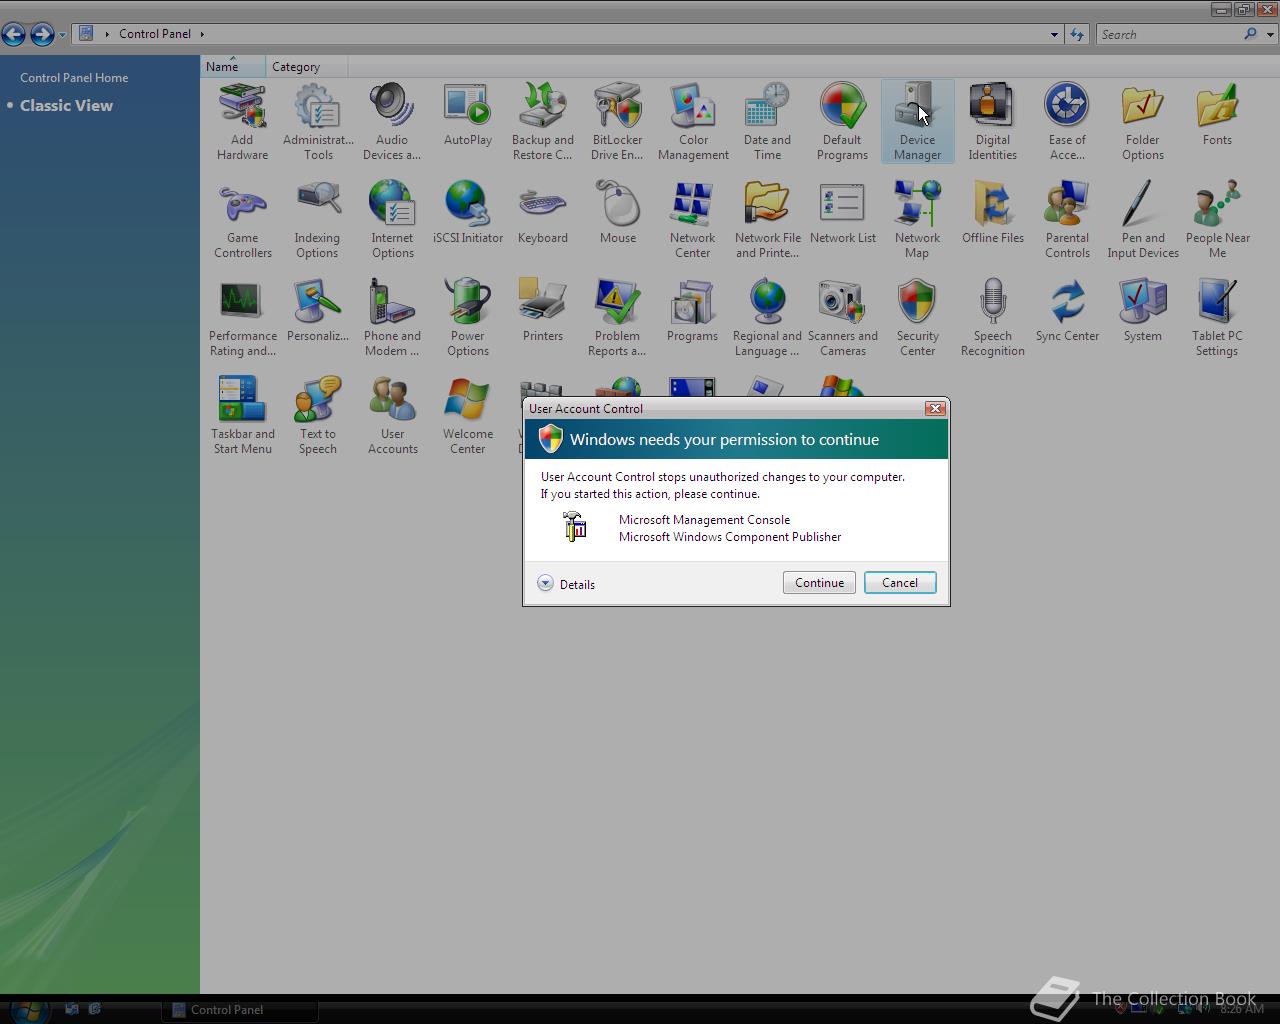Open the Programs icon

click(x=692, y=312)
